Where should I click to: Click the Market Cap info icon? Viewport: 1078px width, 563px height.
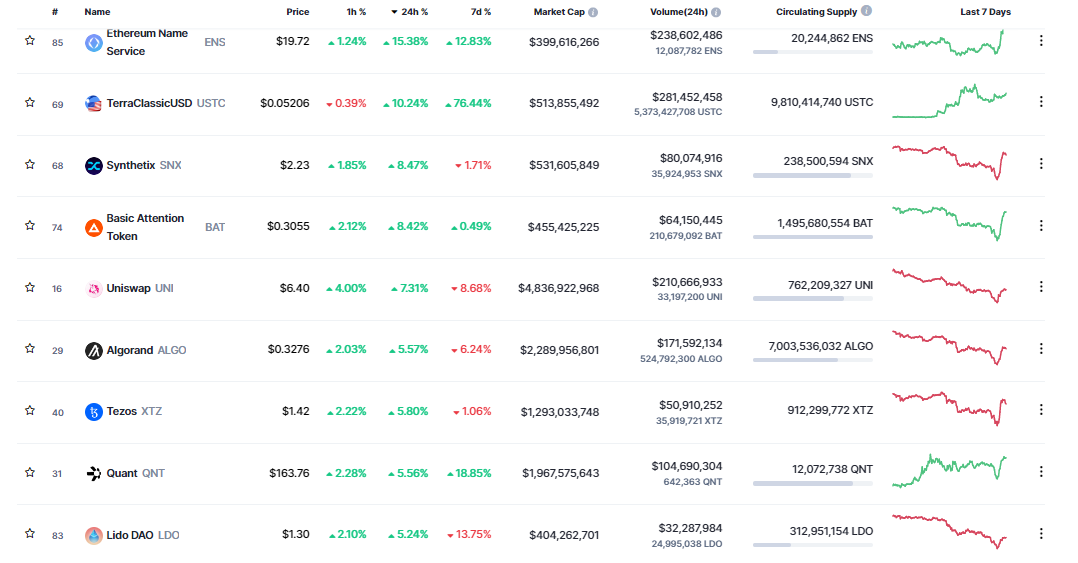coord(593,12)
